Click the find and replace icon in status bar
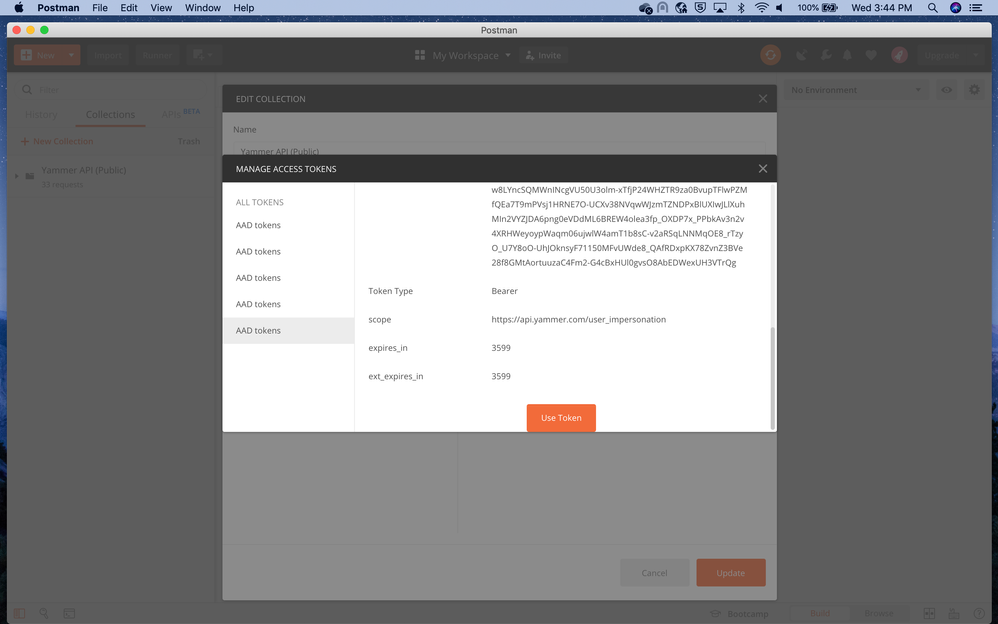This screenshot has width=998, height=624. coord(44,613)
